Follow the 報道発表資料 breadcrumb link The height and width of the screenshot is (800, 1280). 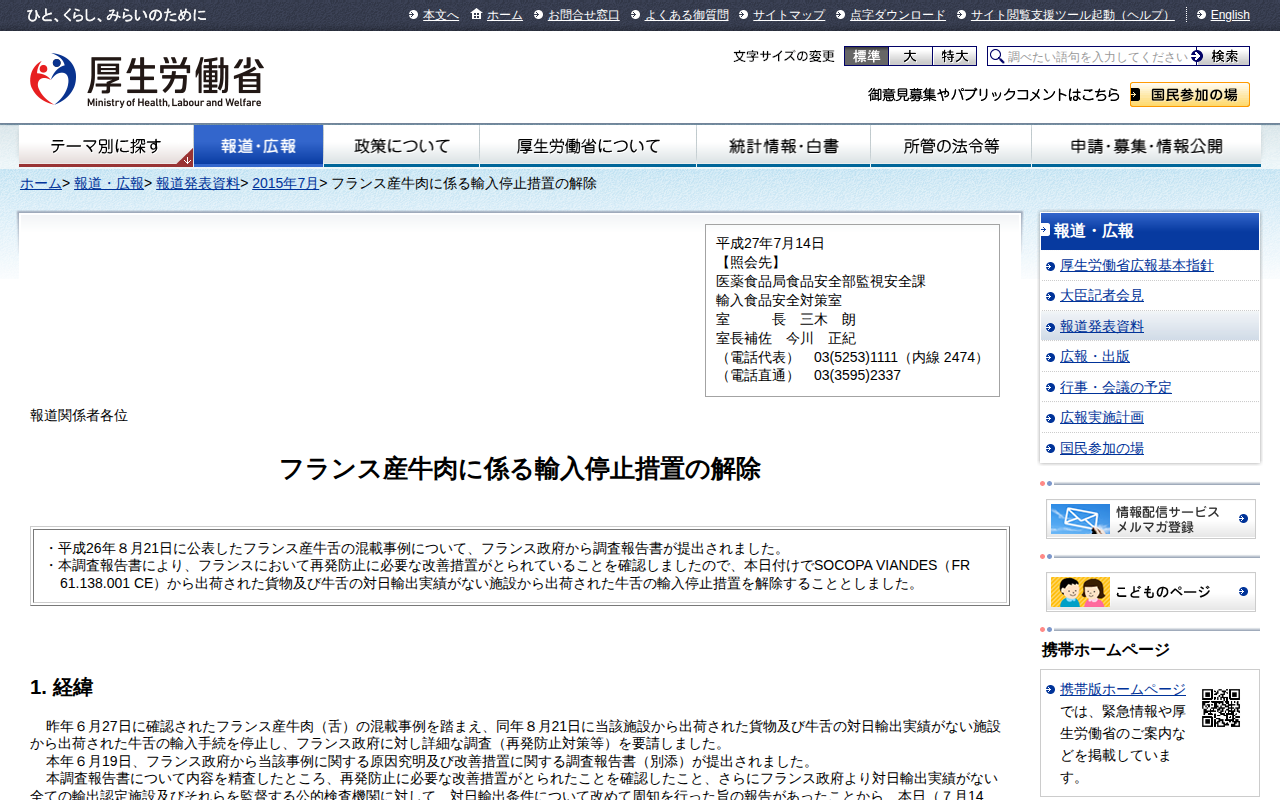[198, 183]
